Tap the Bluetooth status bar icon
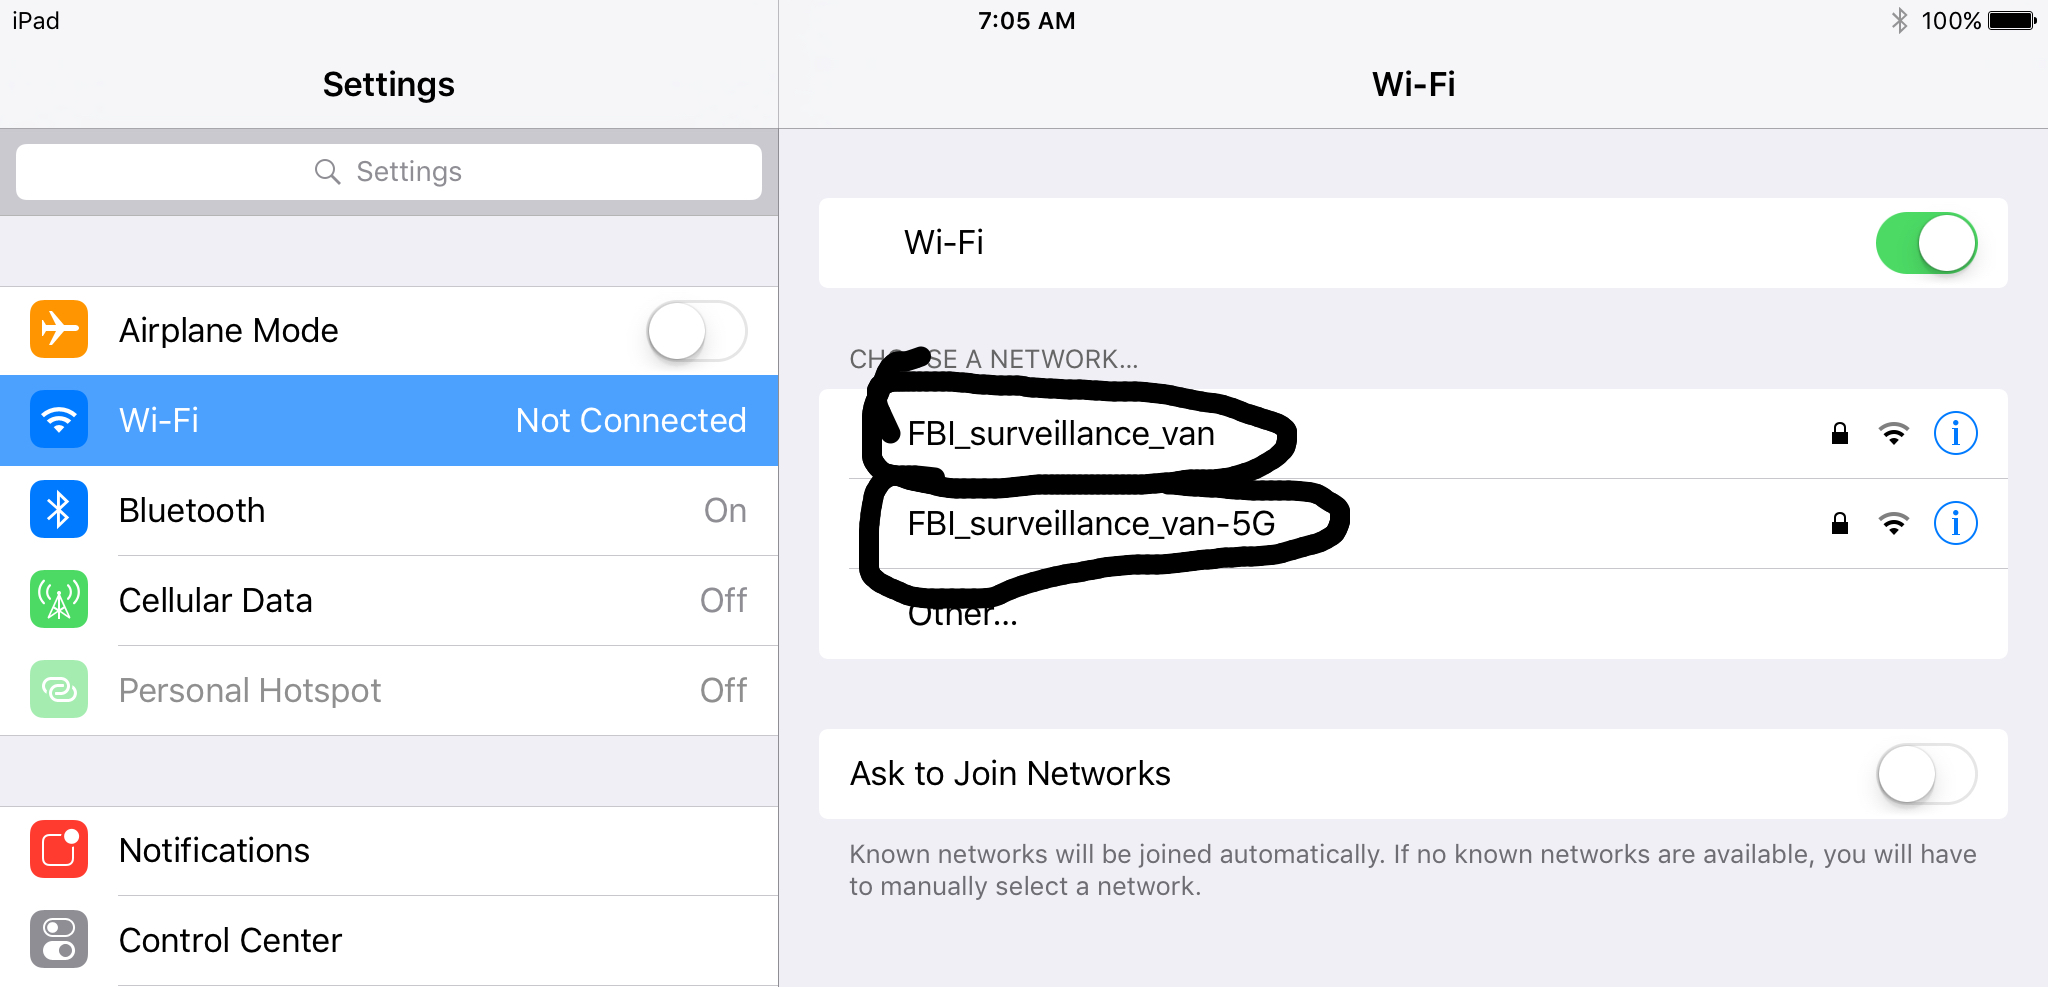 [1899, 20]
